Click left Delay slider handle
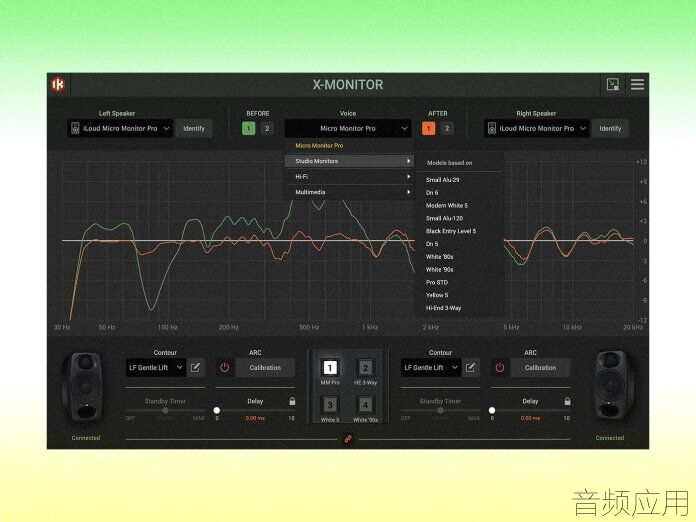Screen dimensions: 696x522 [x=217, y=410]
